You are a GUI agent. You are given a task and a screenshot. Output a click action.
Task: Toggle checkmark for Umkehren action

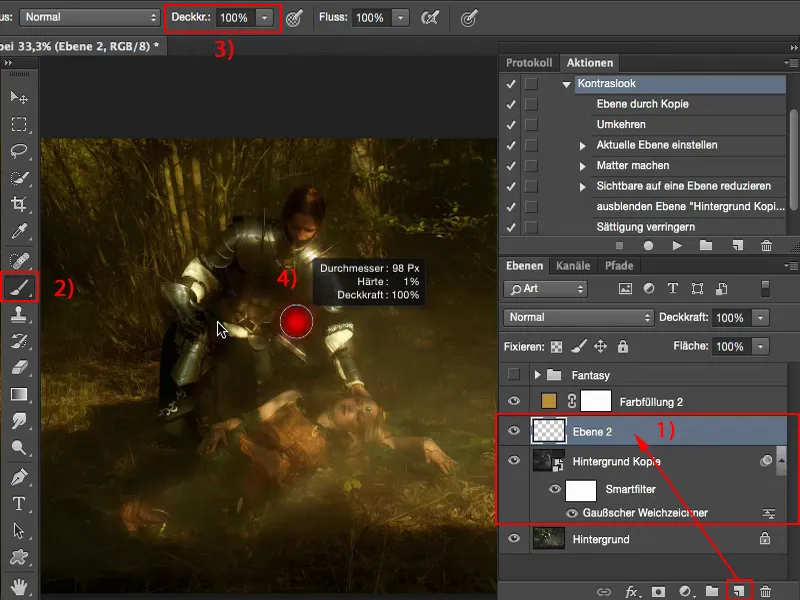(511, 124)
